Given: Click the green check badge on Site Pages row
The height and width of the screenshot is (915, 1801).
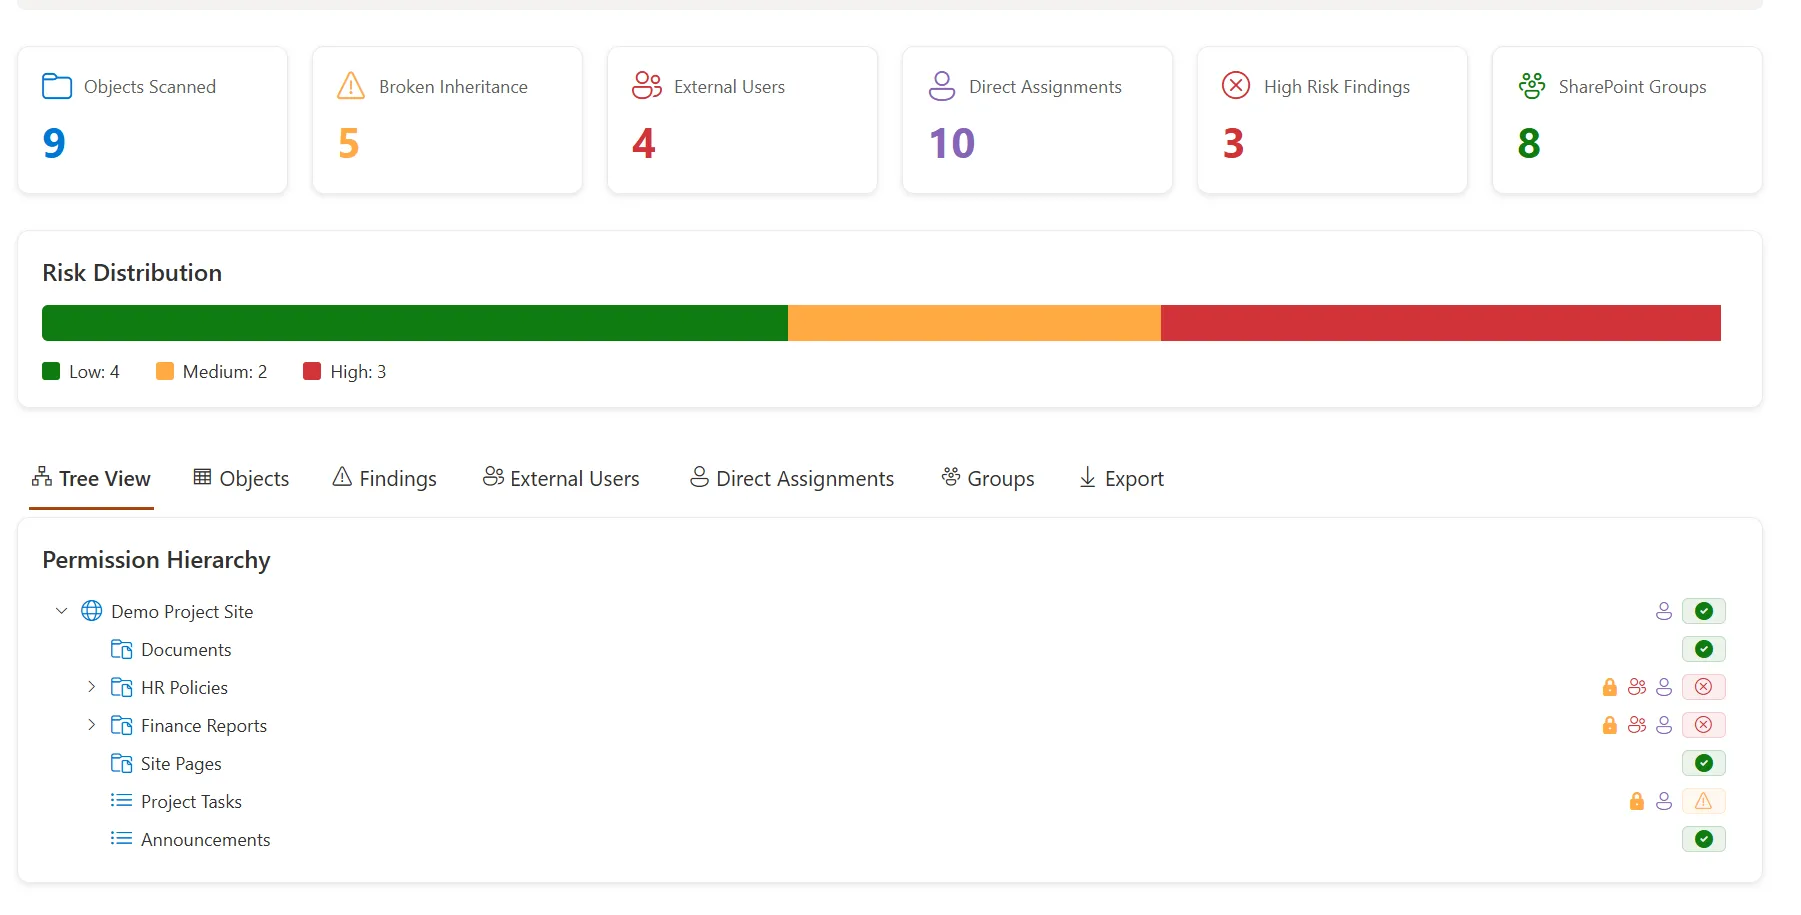Looking at the screenshot, I should 1704,763.
